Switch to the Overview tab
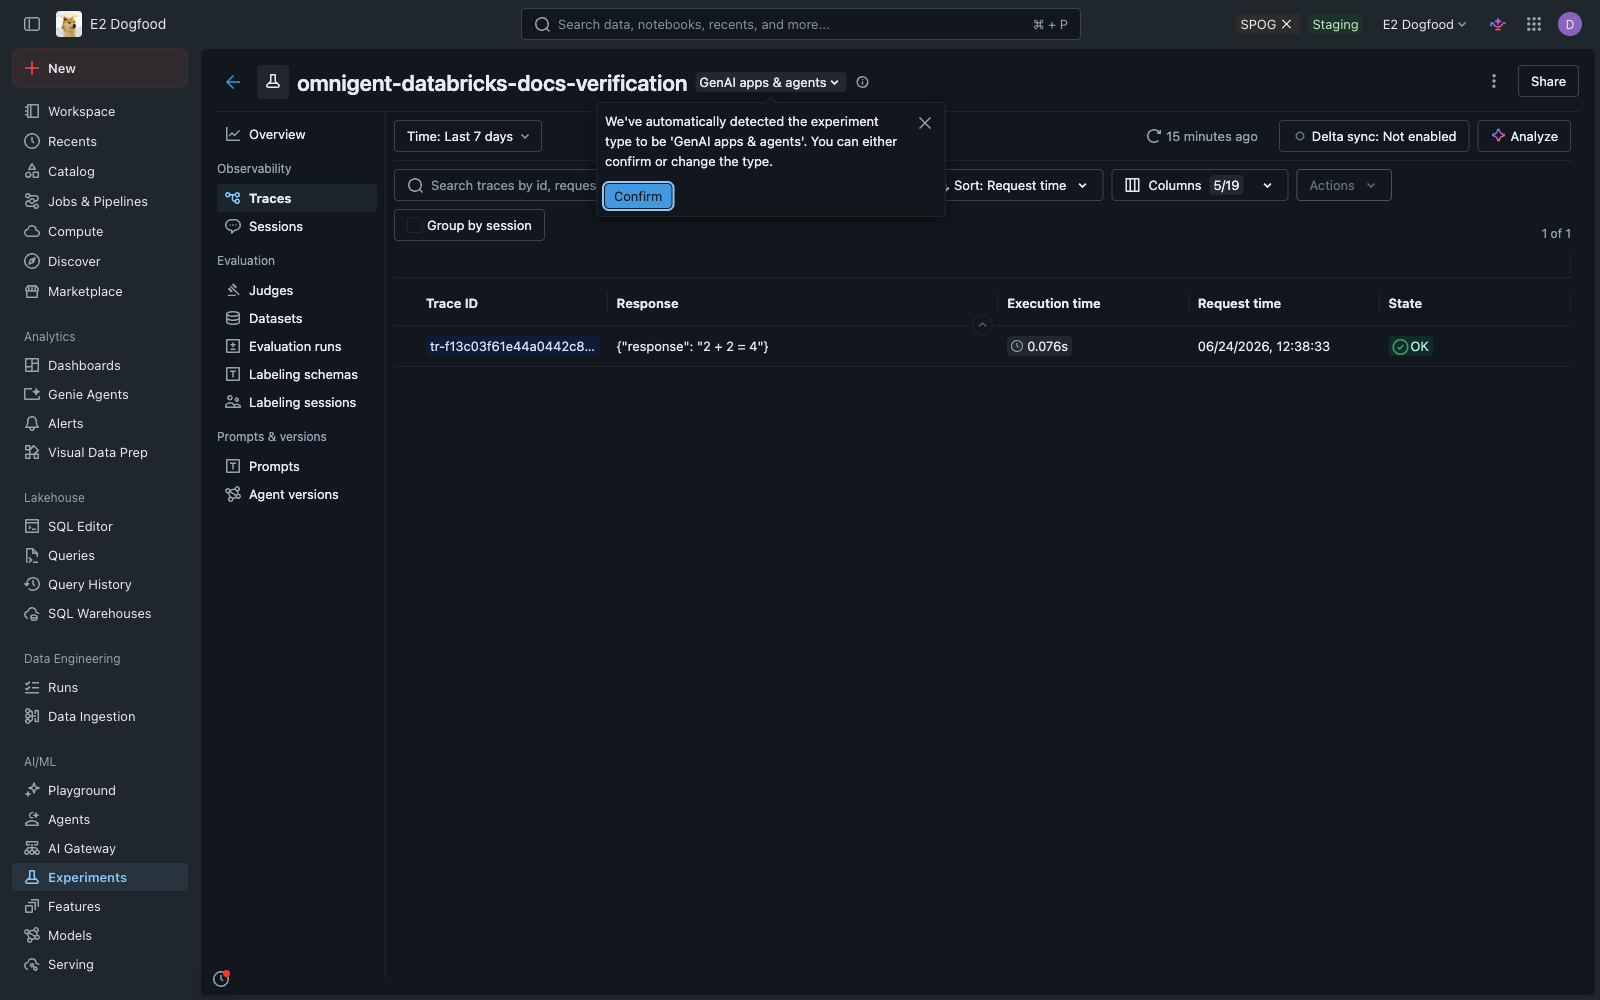 point(297,134)
